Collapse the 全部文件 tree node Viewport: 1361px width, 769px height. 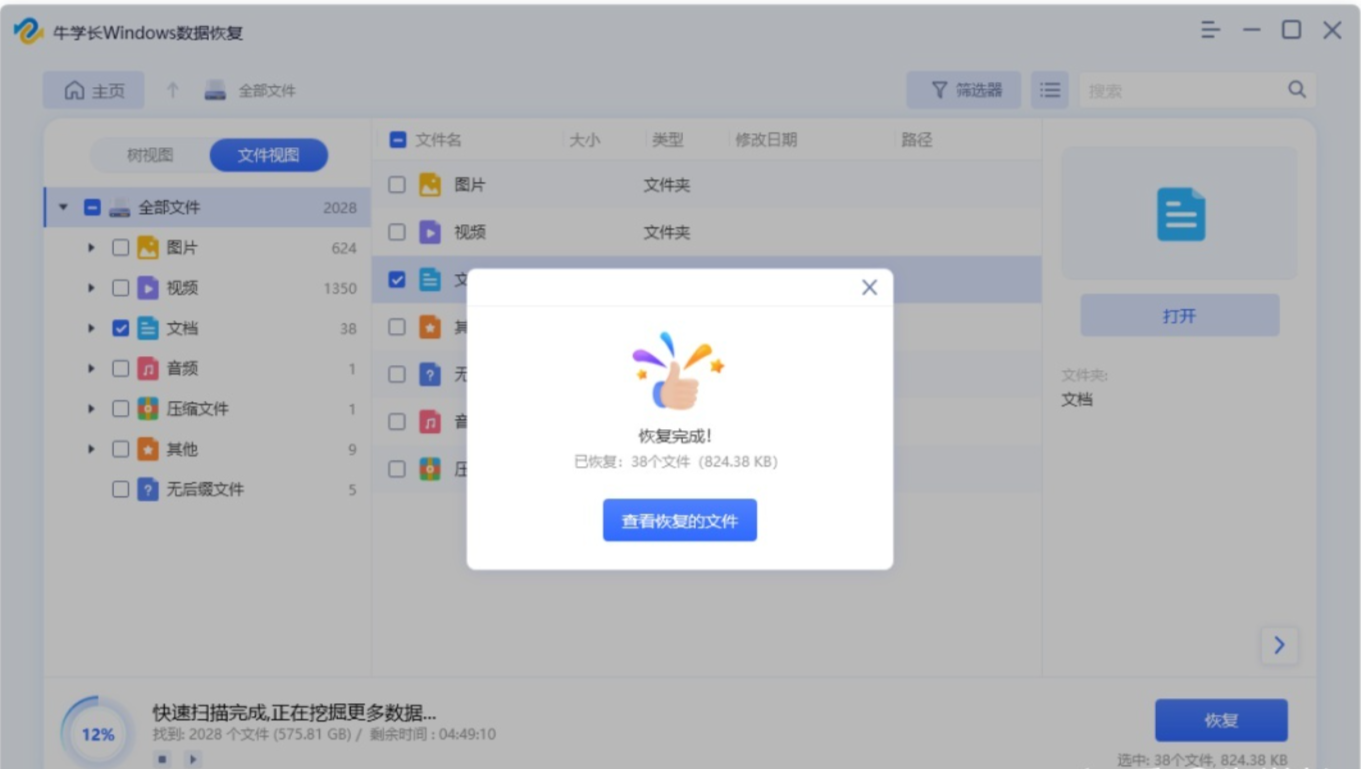click(x=64, y=208)
